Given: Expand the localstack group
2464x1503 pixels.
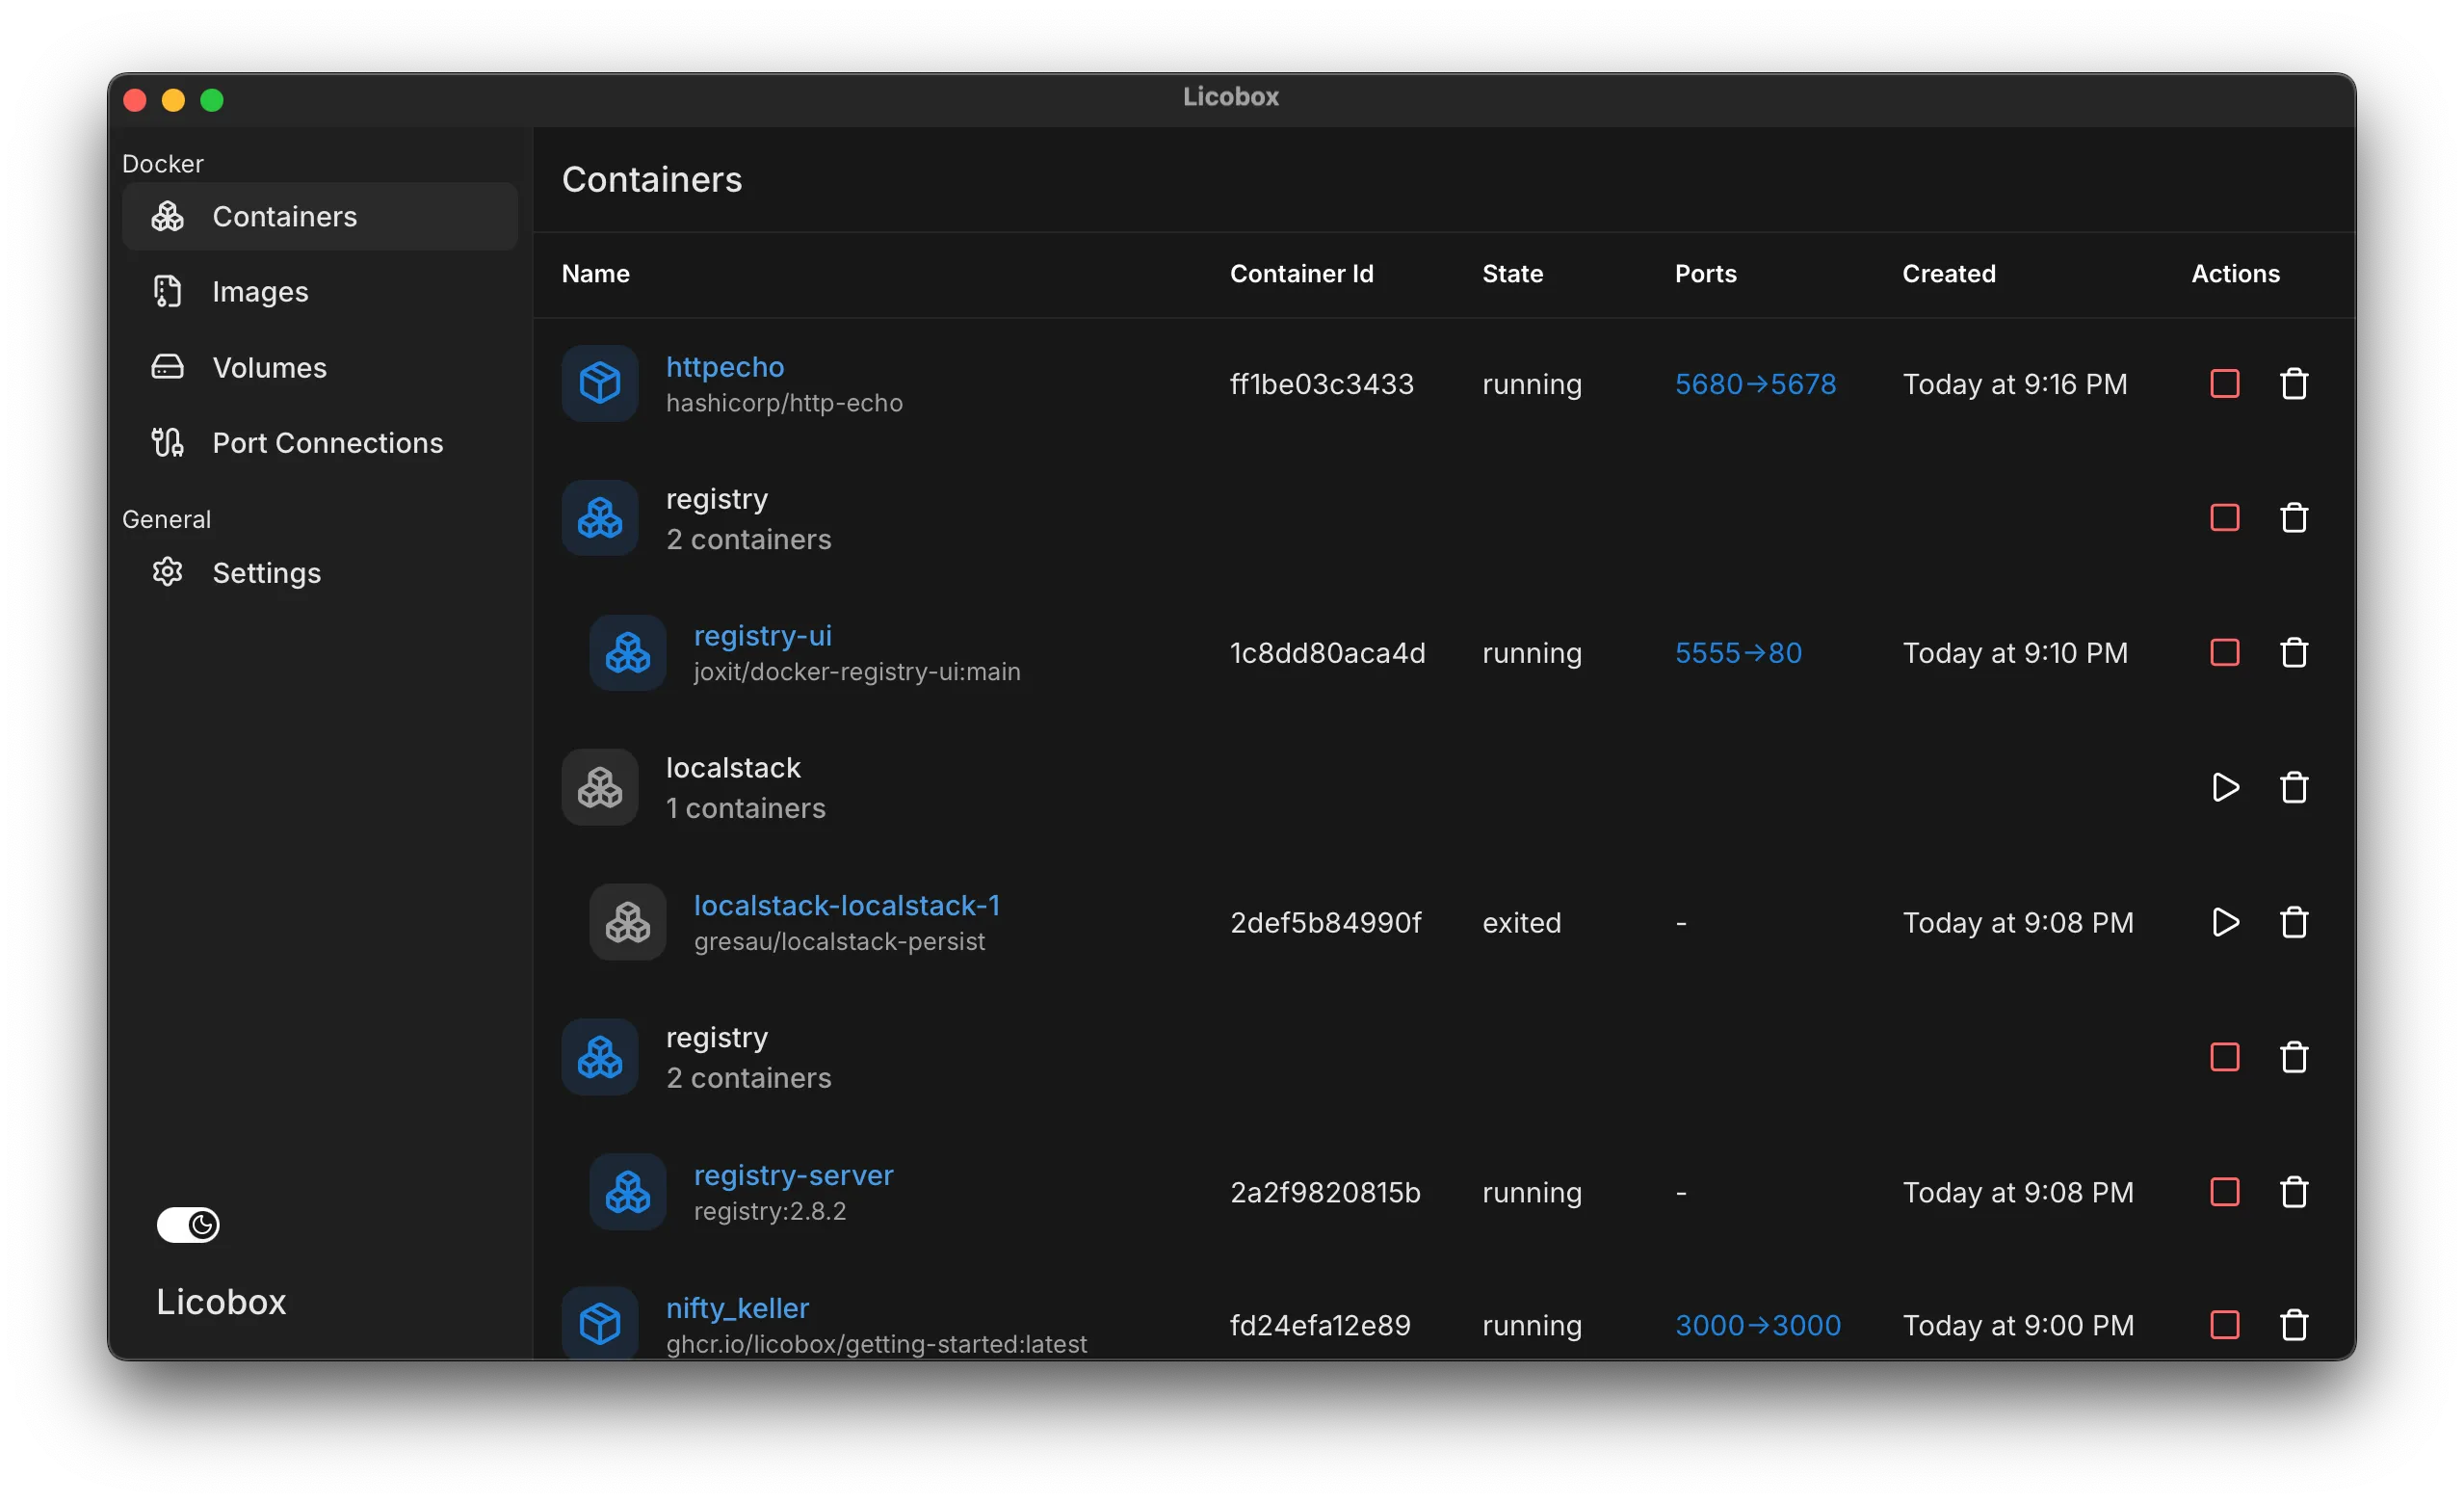Looking at the screenshot, I should (733, 787).
